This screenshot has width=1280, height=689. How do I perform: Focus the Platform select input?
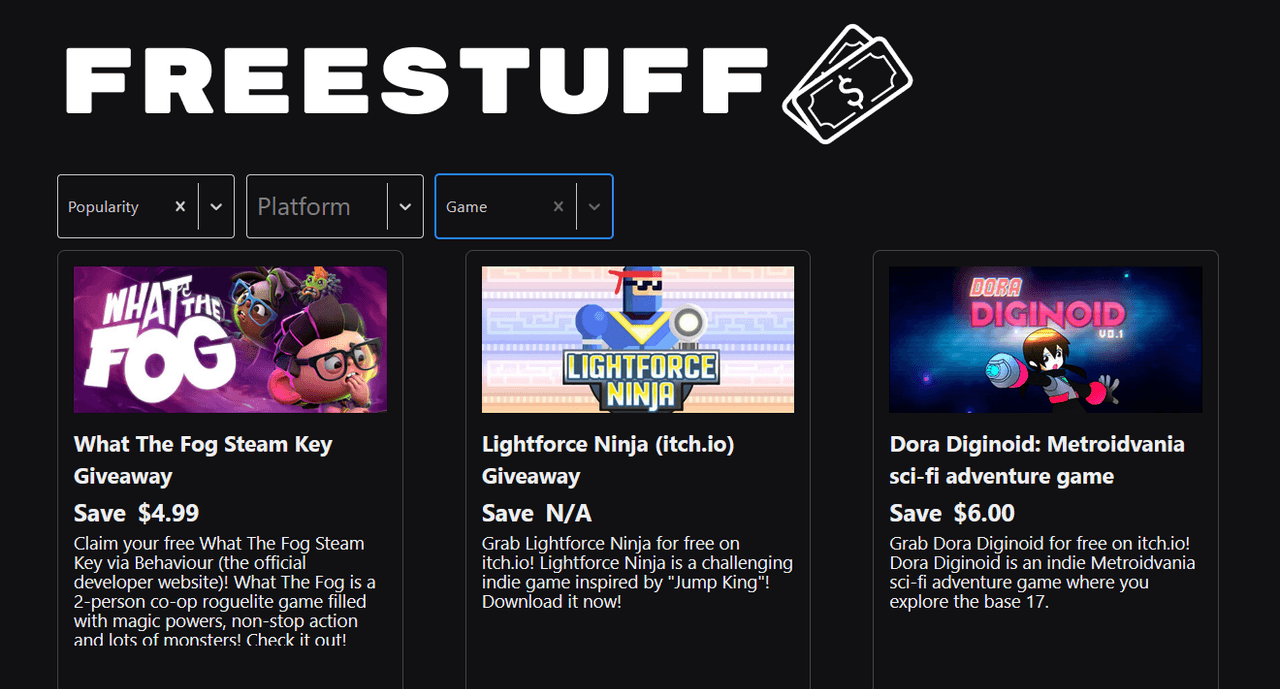click(x=317, y=206)
